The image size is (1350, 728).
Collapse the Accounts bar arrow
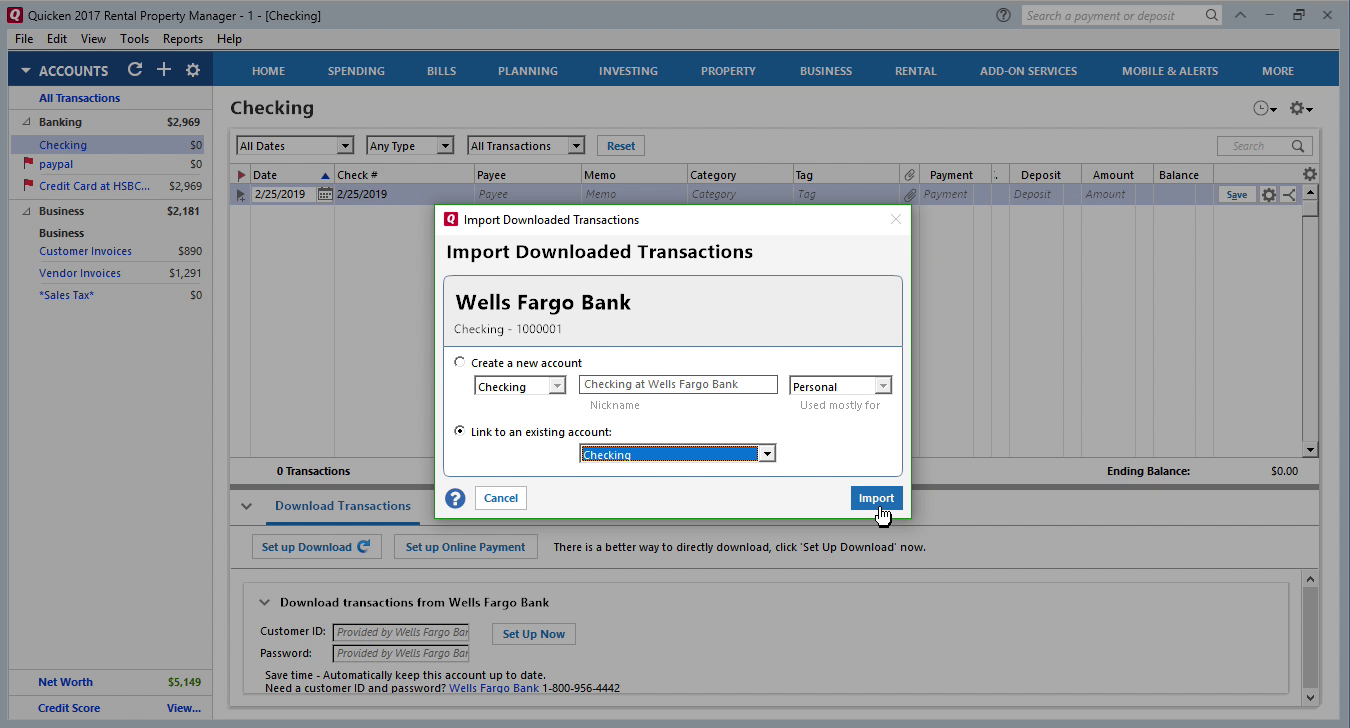pyautogui.click(x=26, y=71)
